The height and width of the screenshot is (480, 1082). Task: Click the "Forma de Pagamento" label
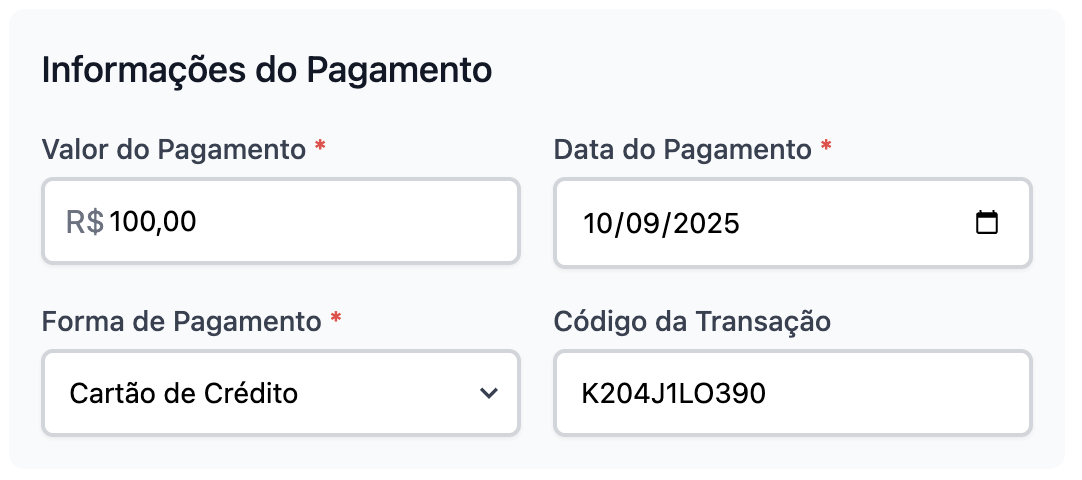coord(181,322)
